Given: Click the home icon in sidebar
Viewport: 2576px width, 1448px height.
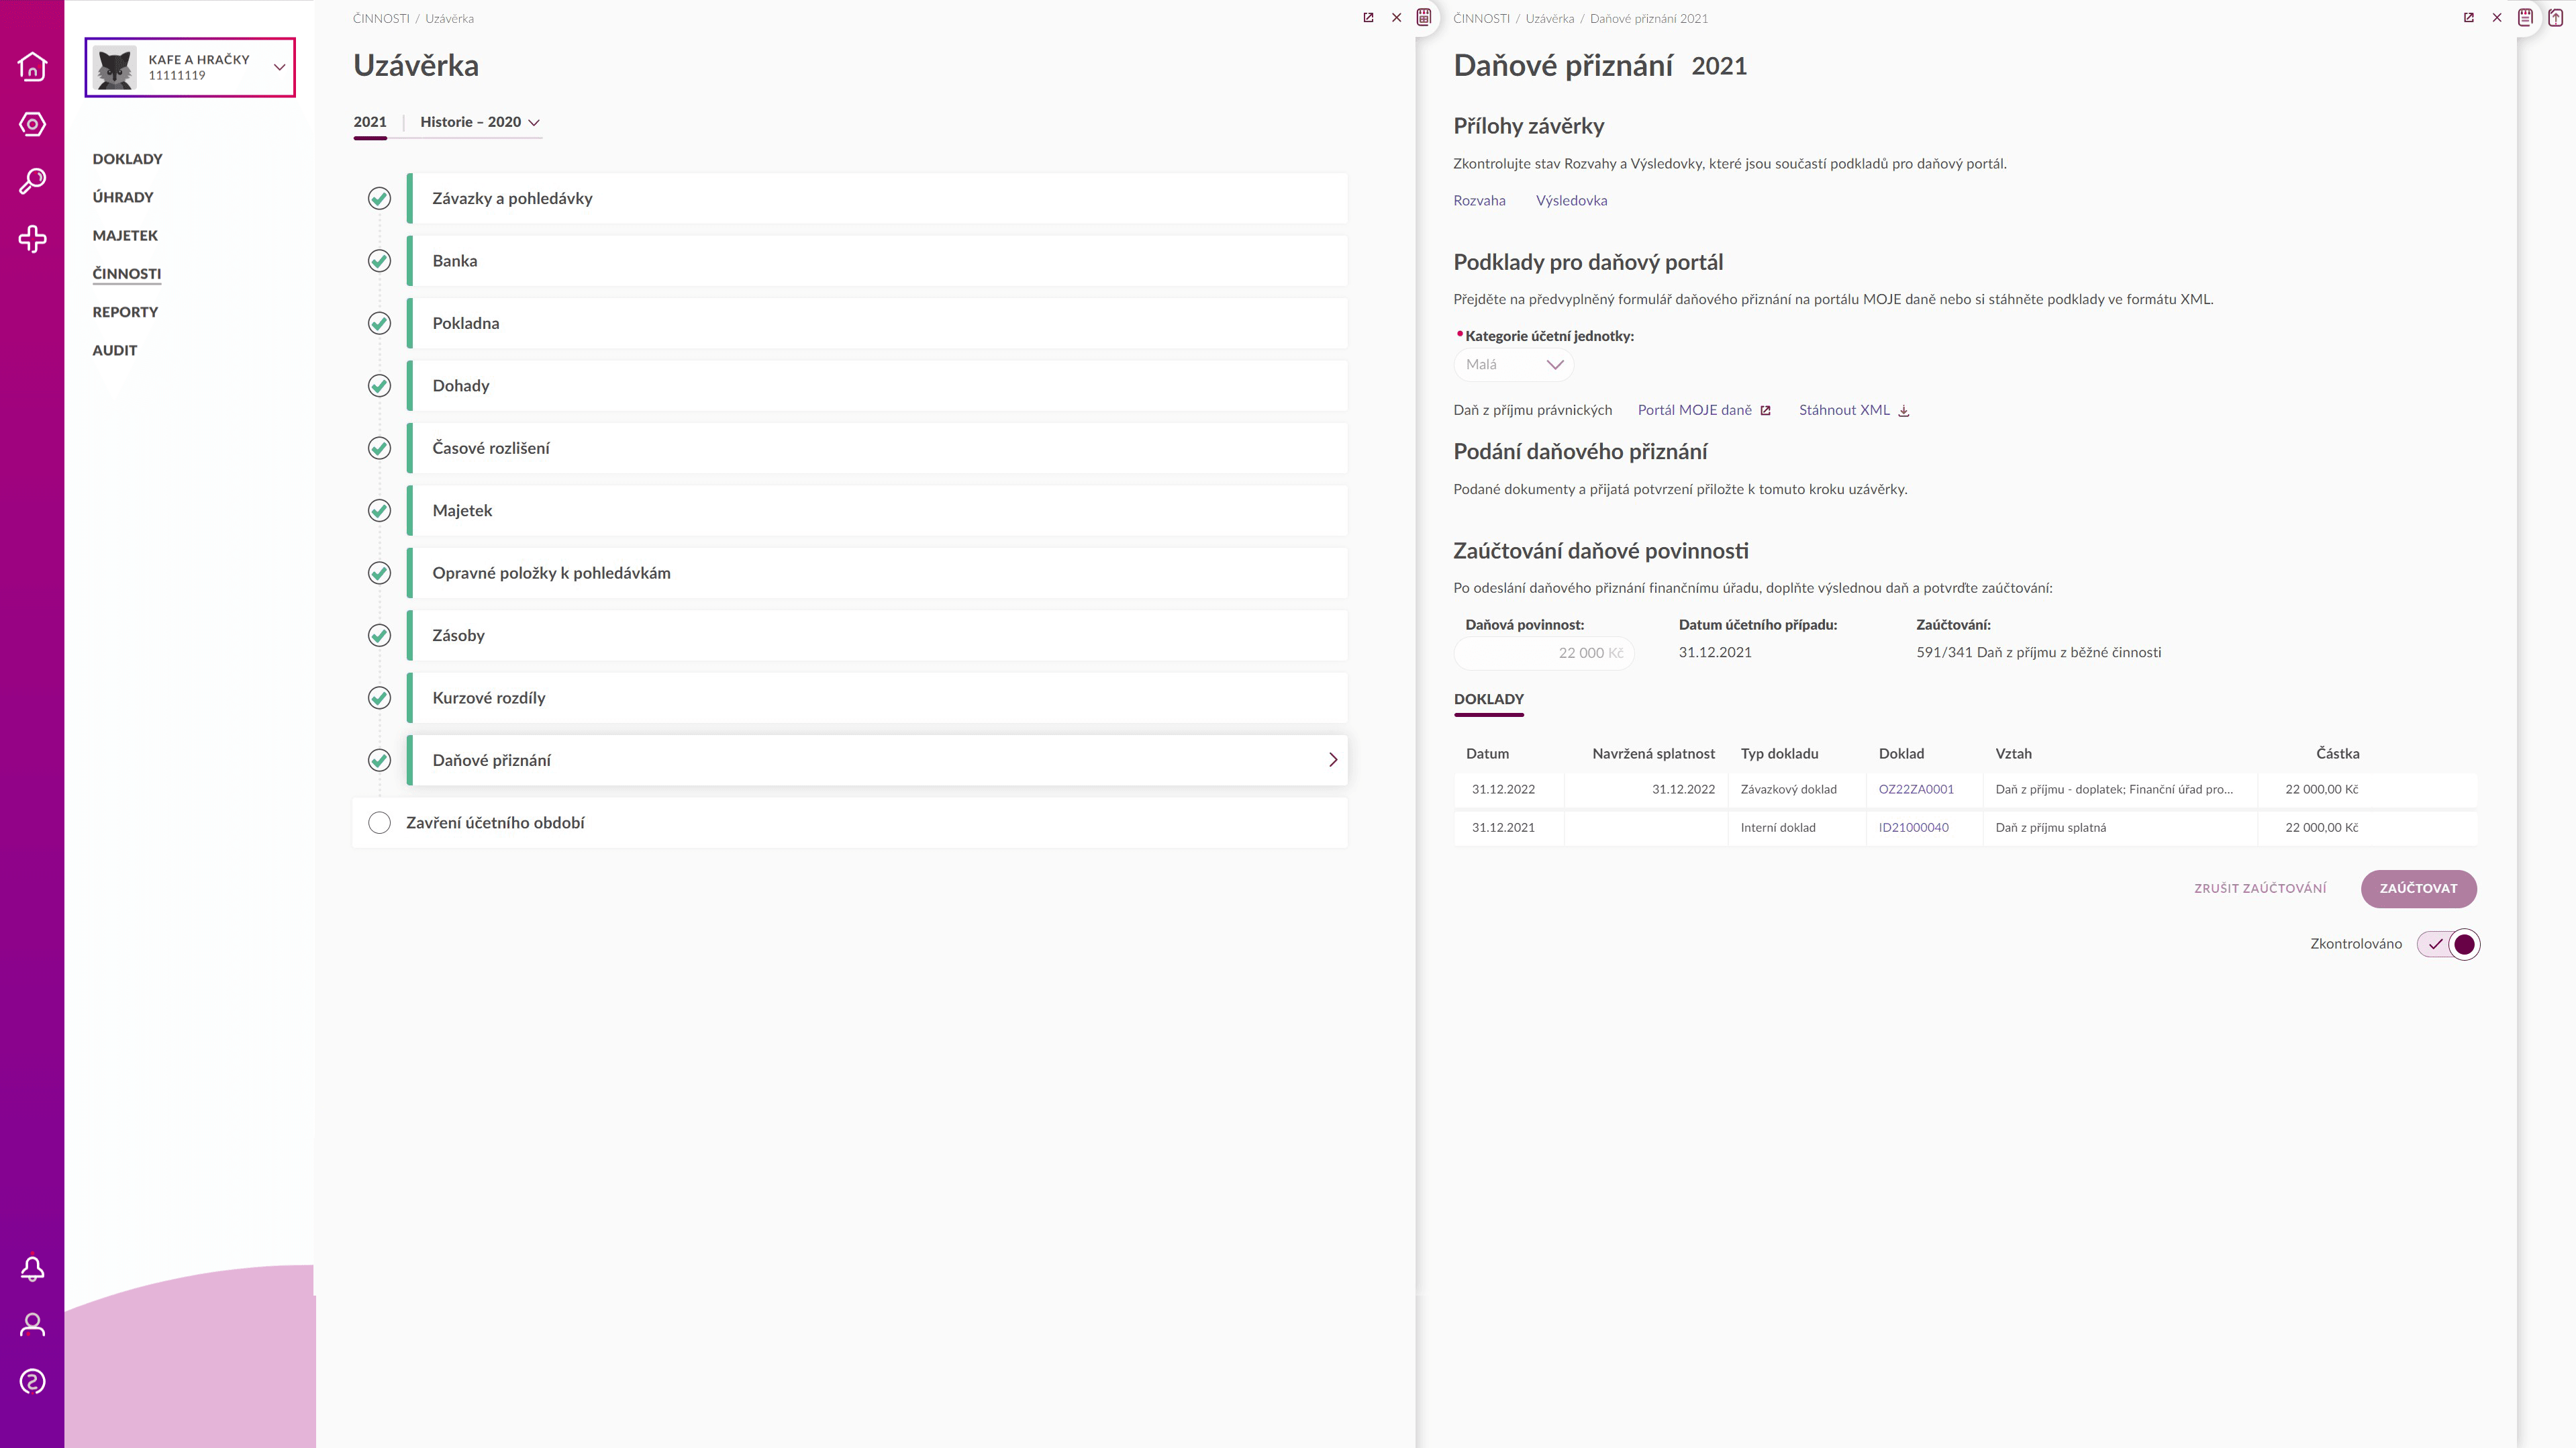Looking at the screenshot, I should click(x=32, y=66).
